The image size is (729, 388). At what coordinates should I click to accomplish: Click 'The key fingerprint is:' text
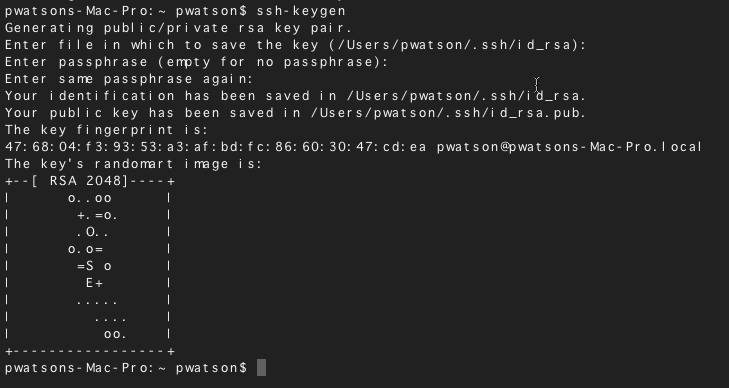click(106, 130)
